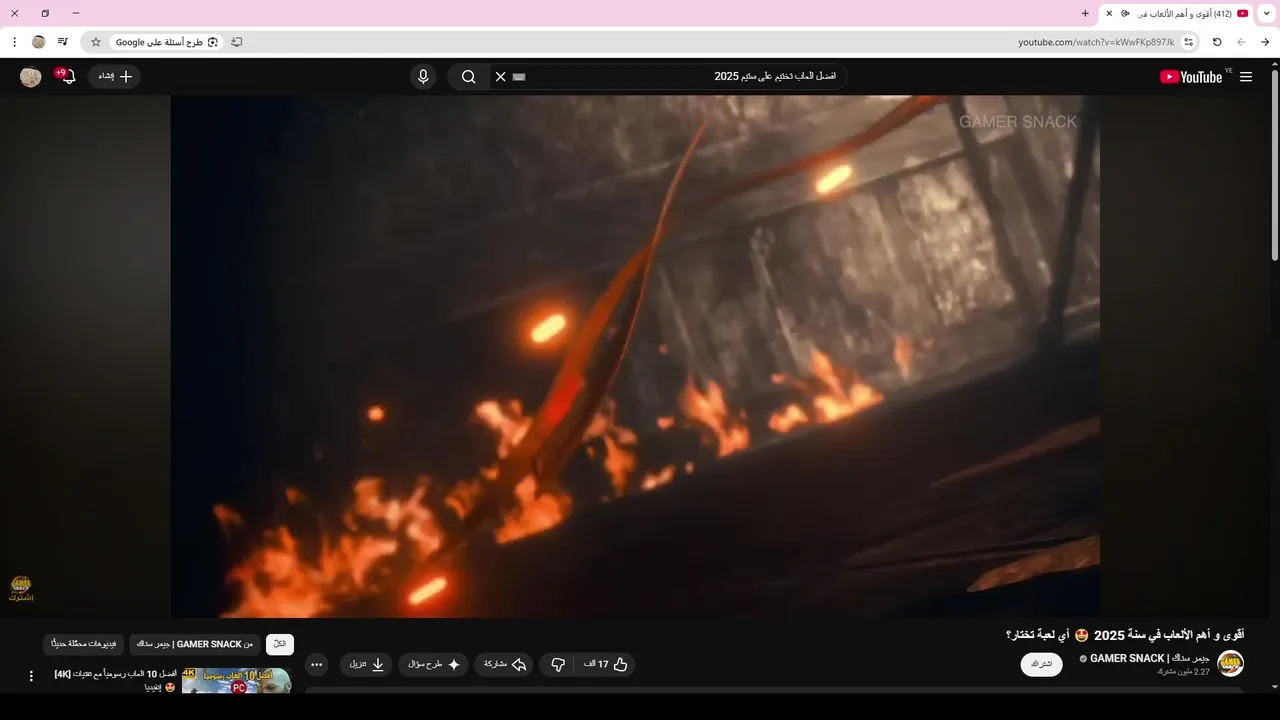The image size is (1280, 720).
Task: Click the greyed-out forward arrow
Action: click(1241, 42)
